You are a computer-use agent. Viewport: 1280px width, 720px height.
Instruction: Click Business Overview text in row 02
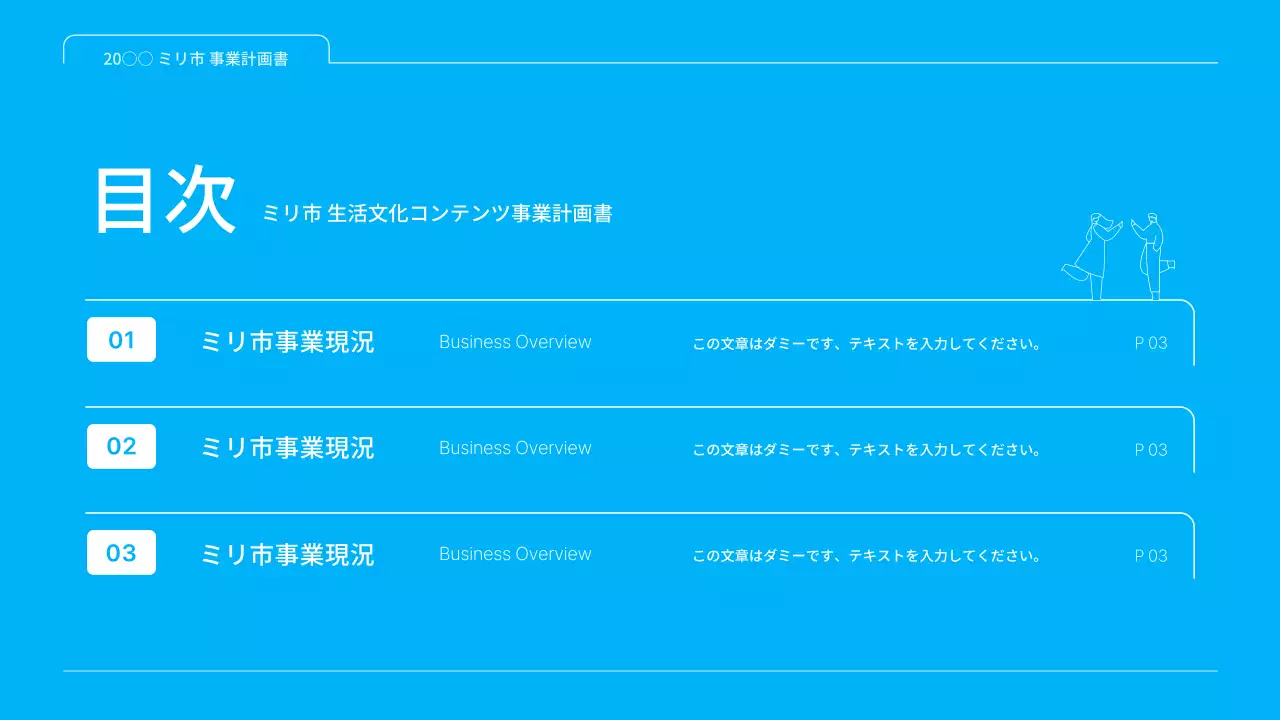pyautogui.click(x=515, y=448)
